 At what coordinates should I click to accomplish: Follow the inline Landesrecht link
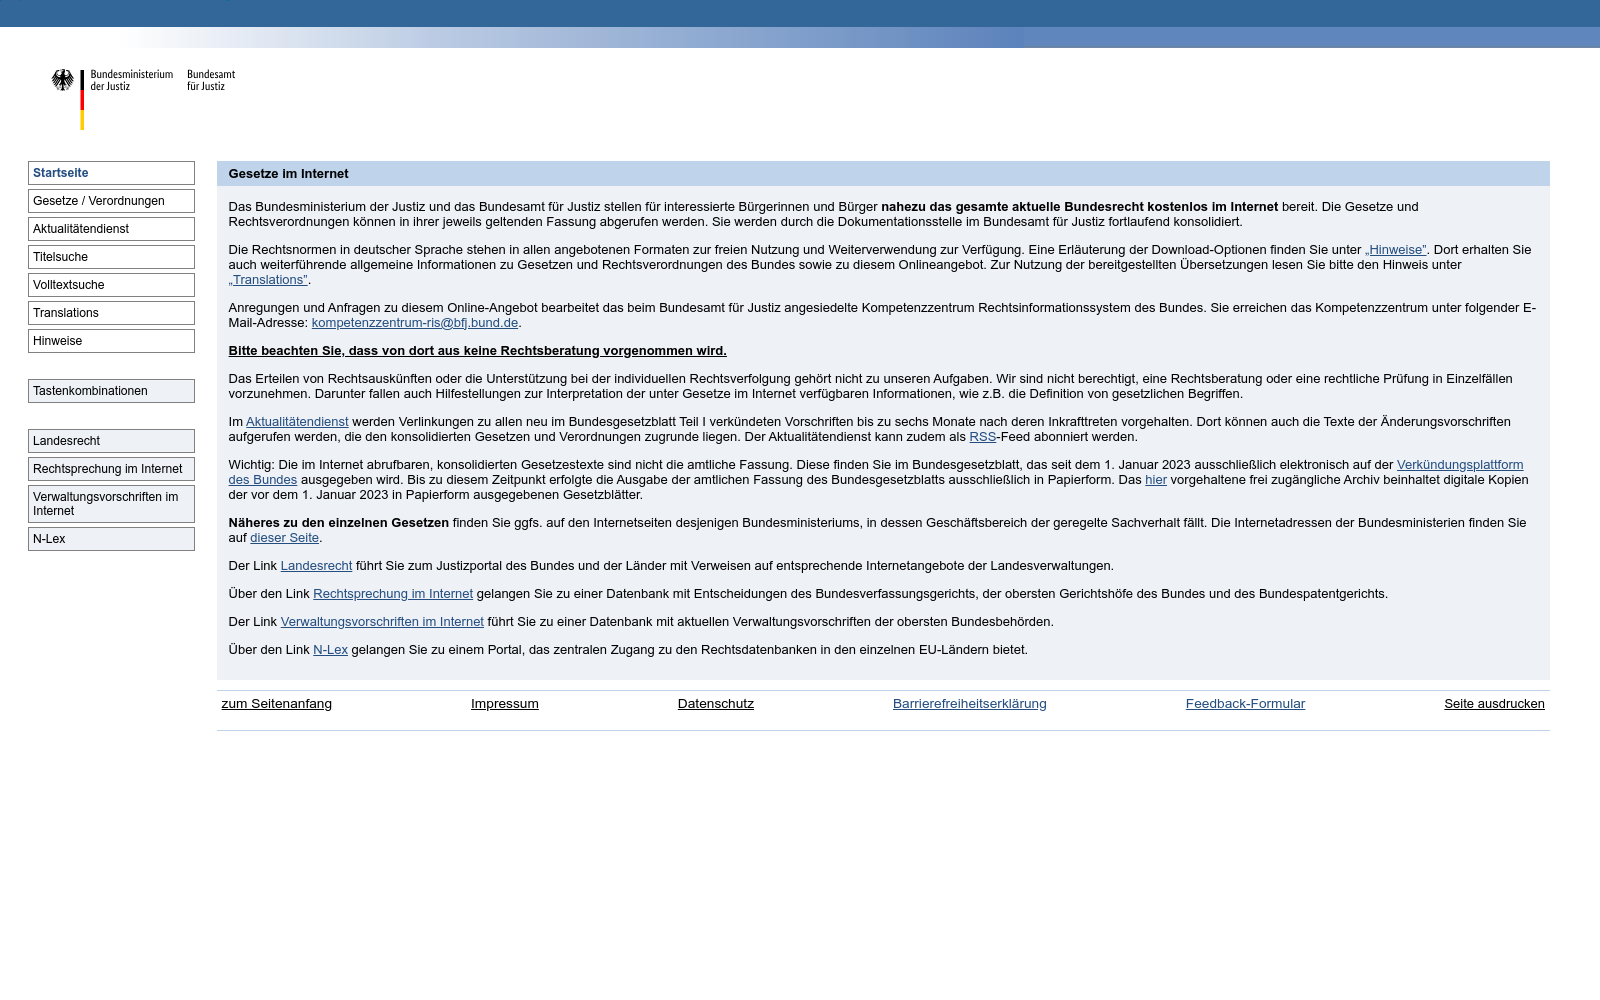coord(316,566)
